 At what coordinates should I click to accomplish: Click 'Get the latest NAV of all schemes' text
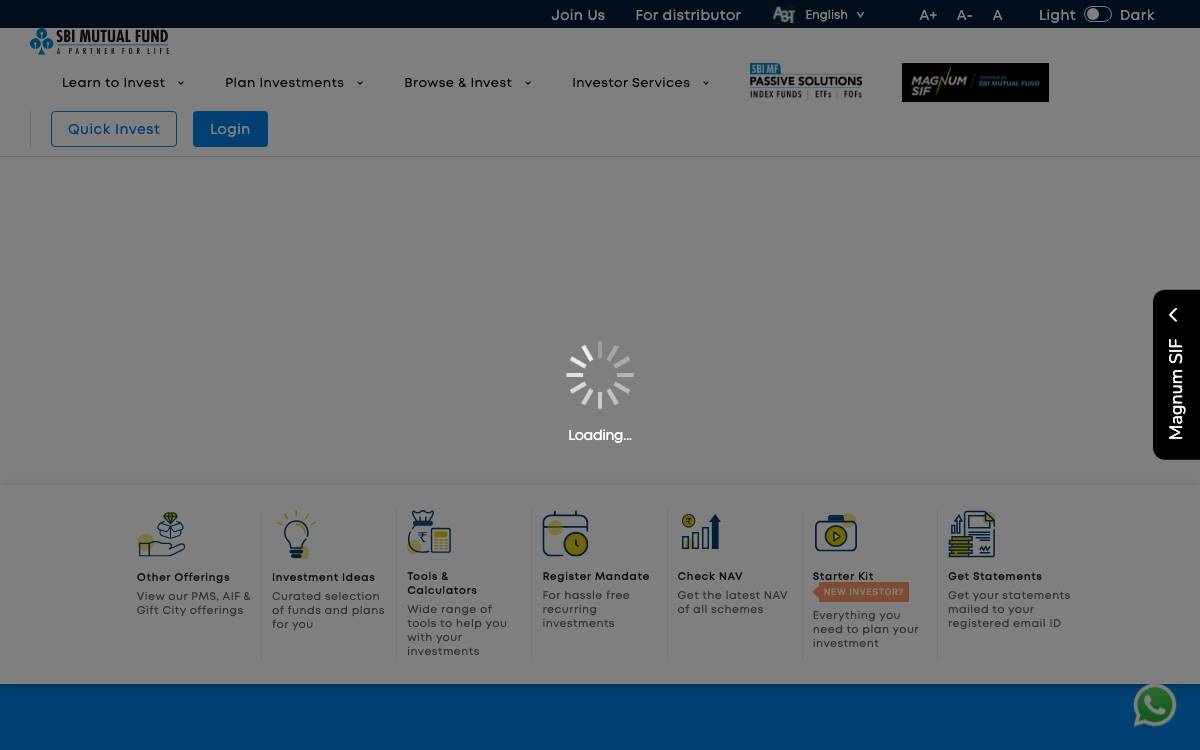click(732, 602)
